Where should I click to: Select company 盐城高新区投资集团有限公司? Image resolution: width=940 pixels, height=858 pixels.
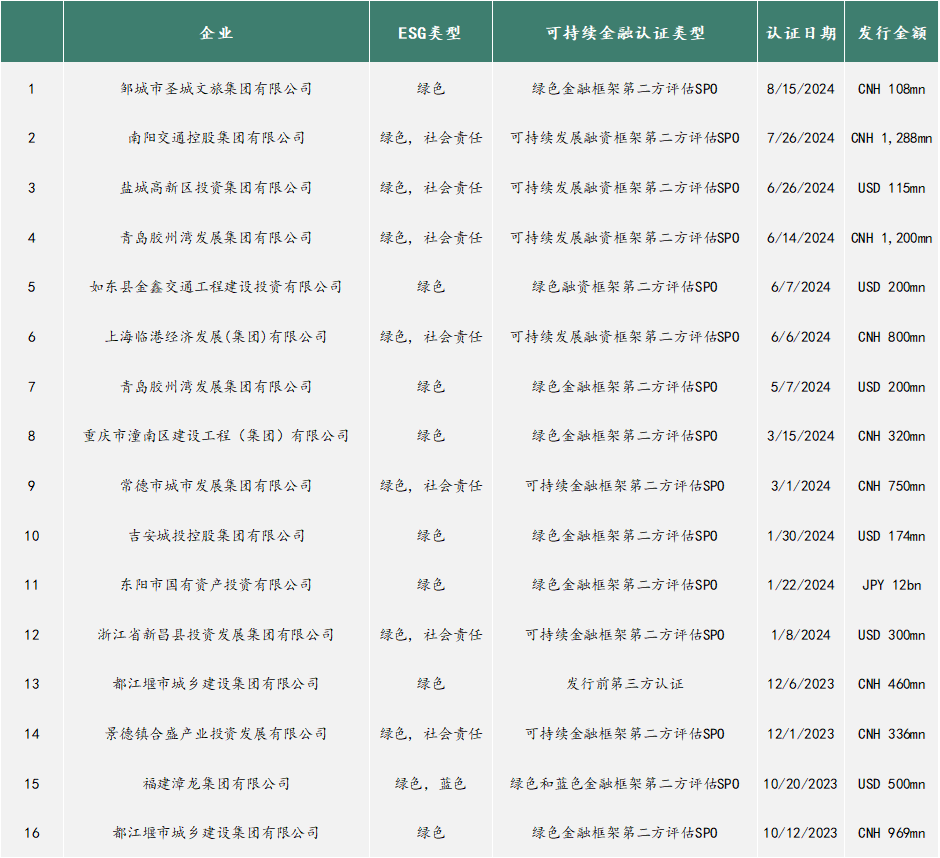click(216, 188)
